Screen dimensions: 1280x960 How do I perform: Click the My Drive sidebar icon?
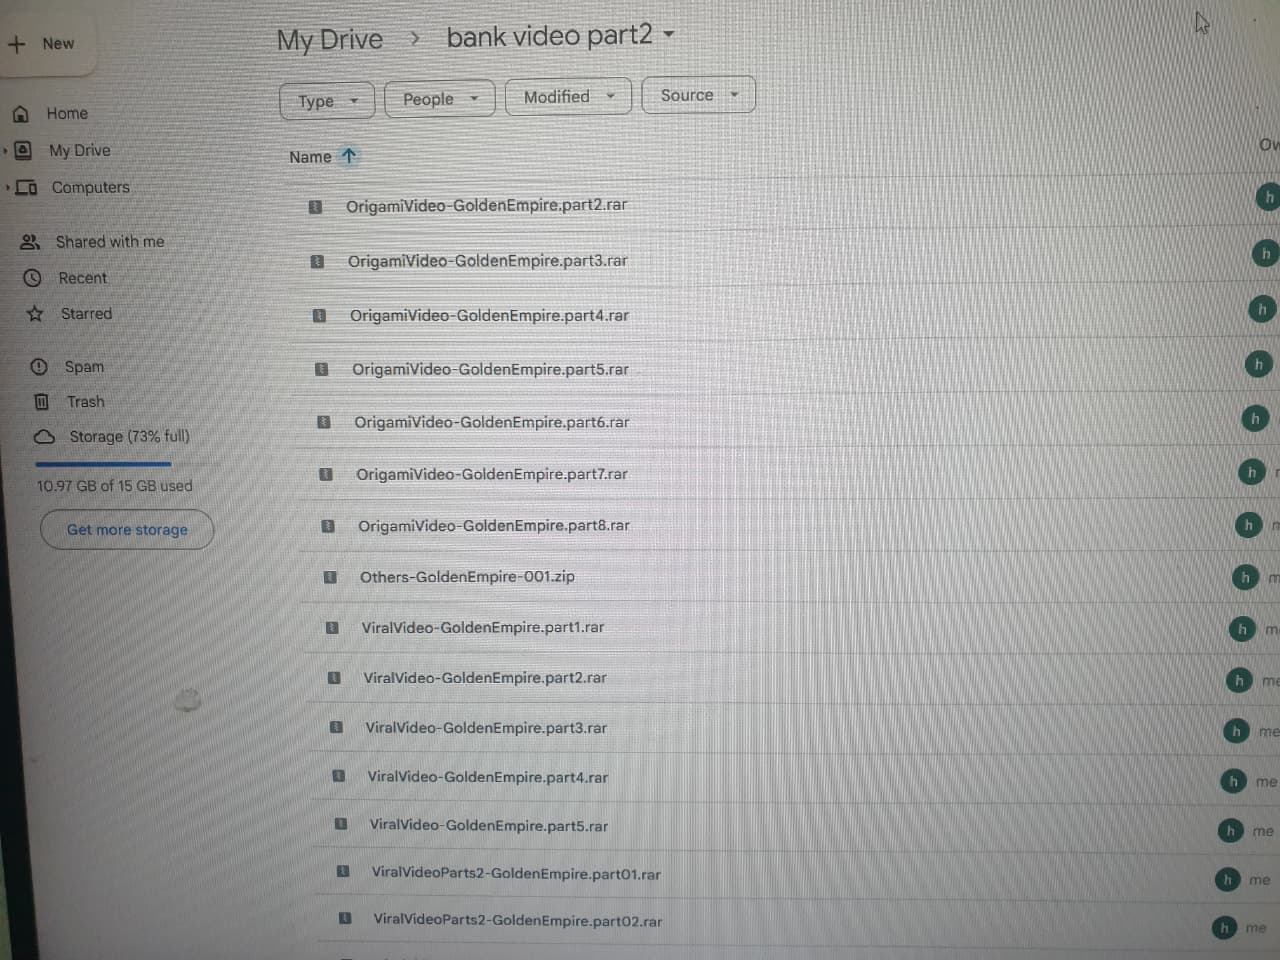tap(22, 151)
